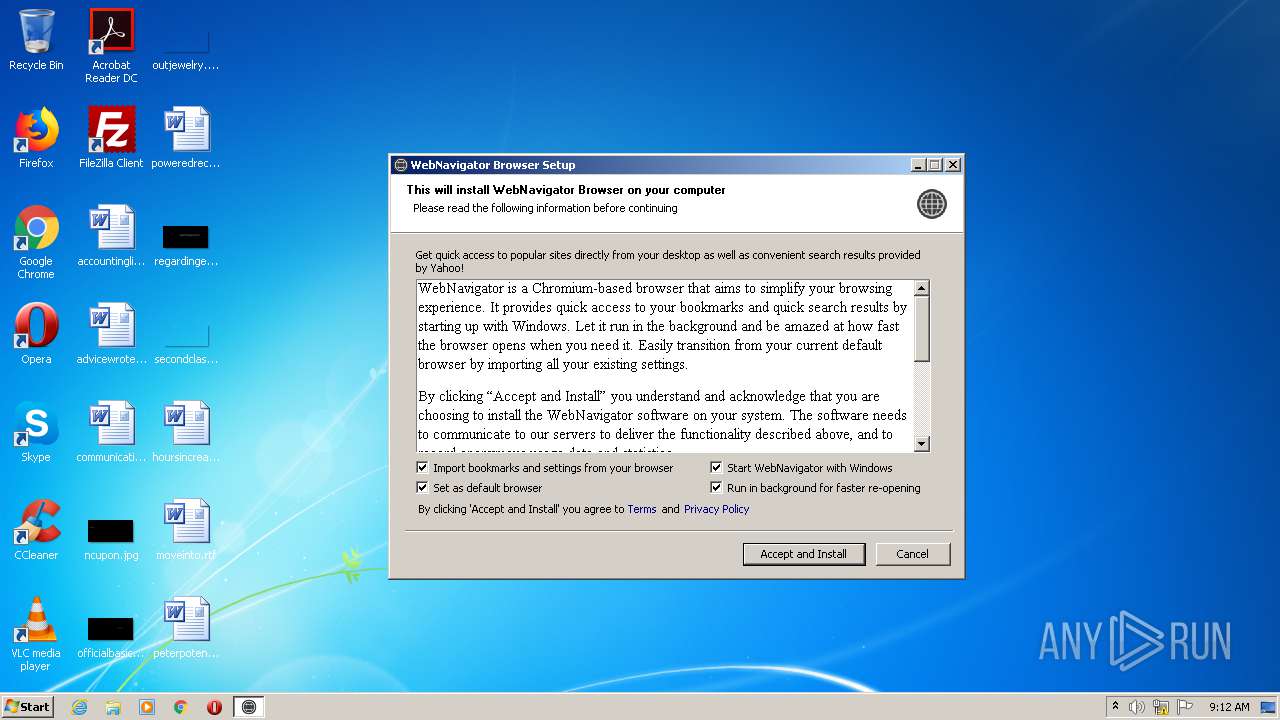Click the WebNavigator globe logo in setup header
The height and width of the screenshot is (720, 1280).
(931, 204)
